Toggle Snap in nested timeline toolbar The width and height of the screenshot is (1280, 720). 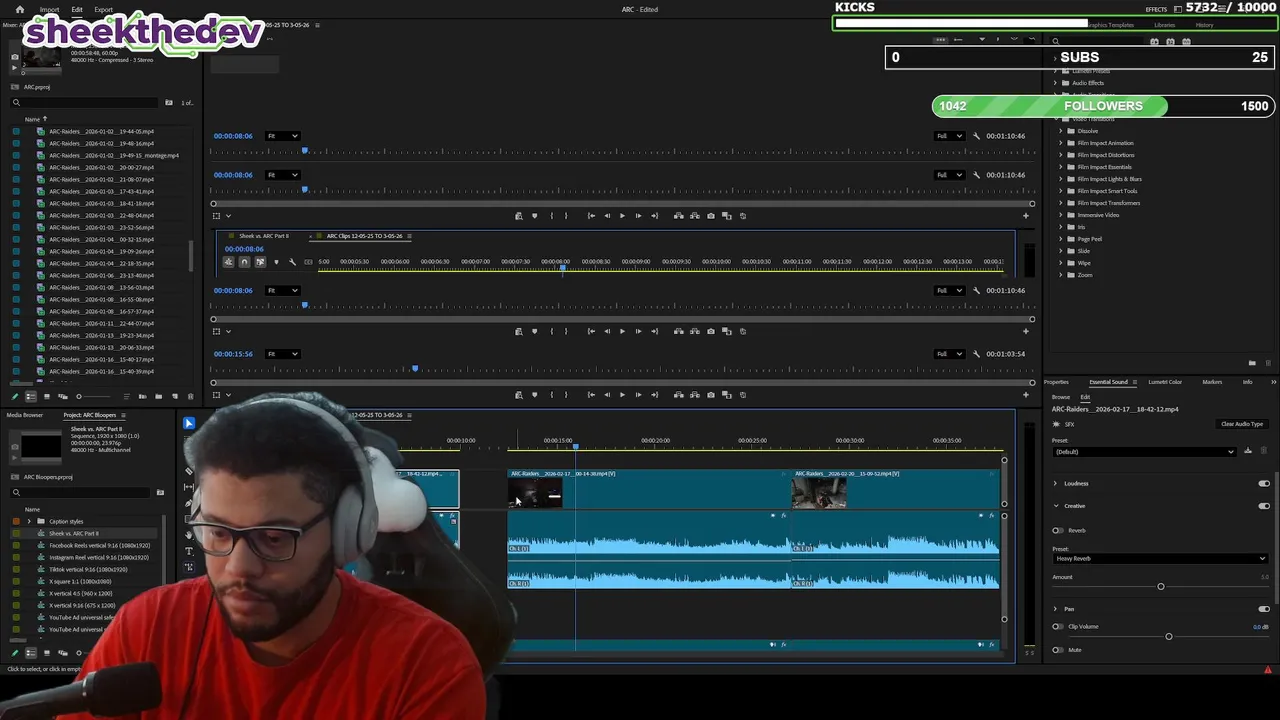click(x=244, y=262)
